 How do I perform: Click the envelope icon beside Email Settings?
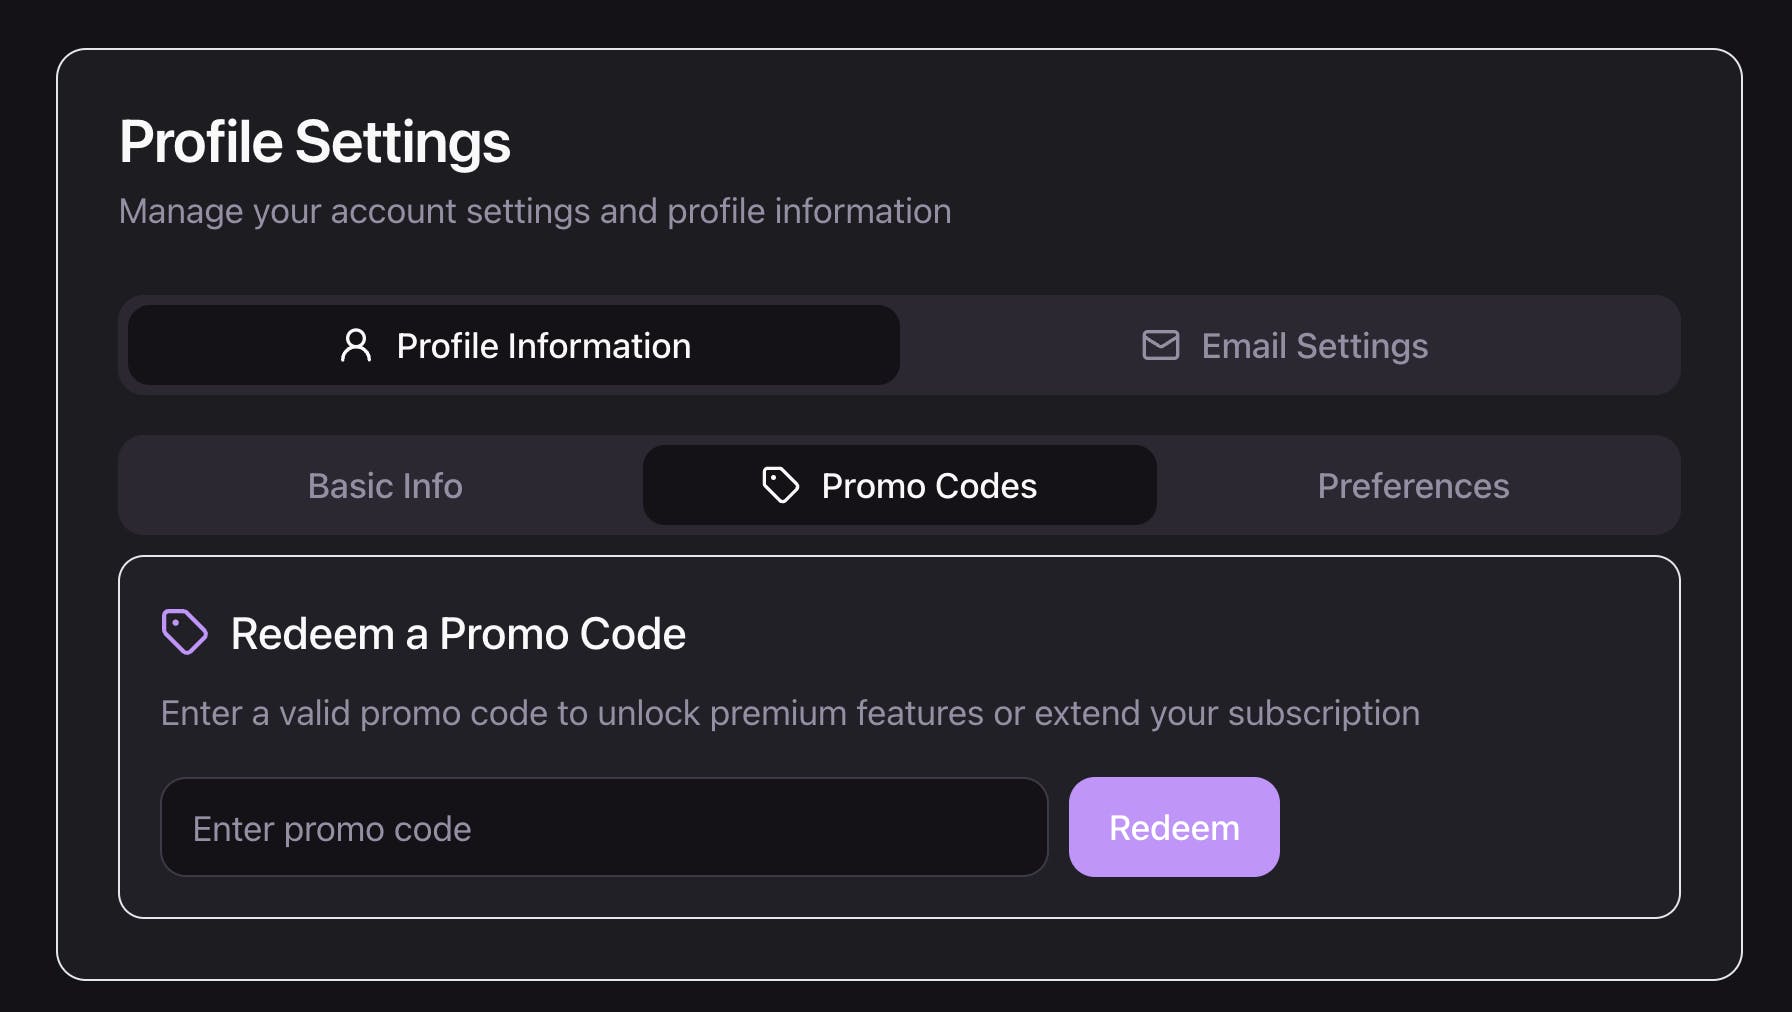(1161, 345)
